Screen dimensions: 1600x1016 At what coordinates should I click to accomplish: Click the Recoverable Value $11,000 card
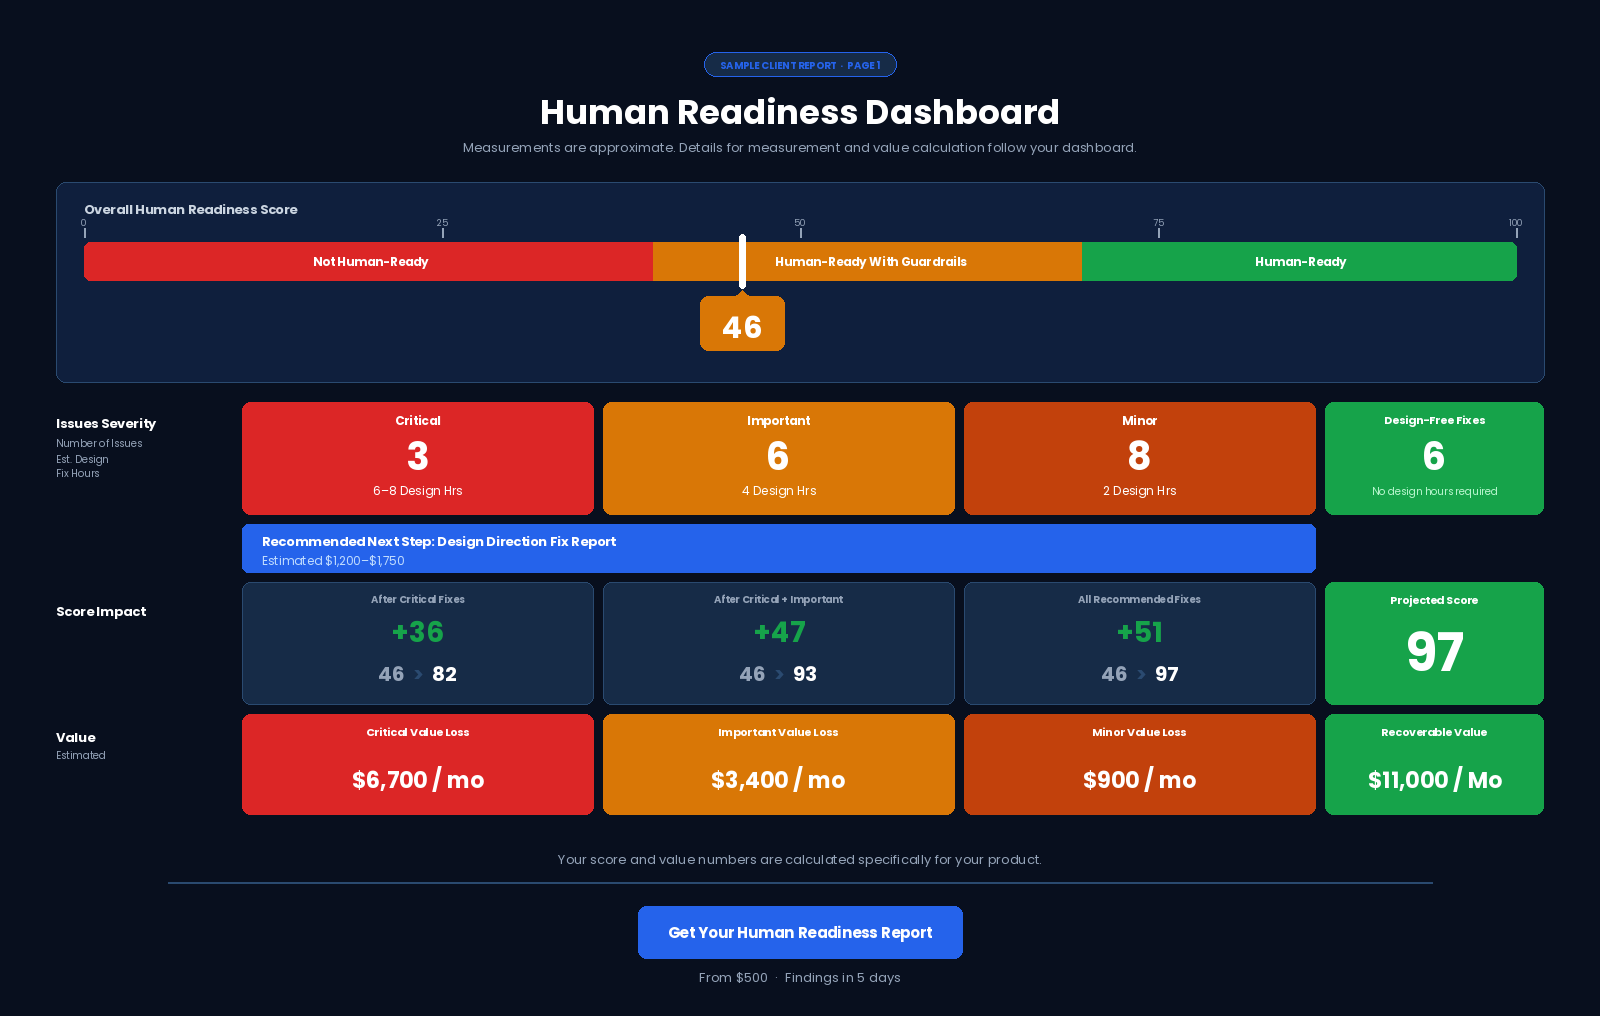(1434, 764)
